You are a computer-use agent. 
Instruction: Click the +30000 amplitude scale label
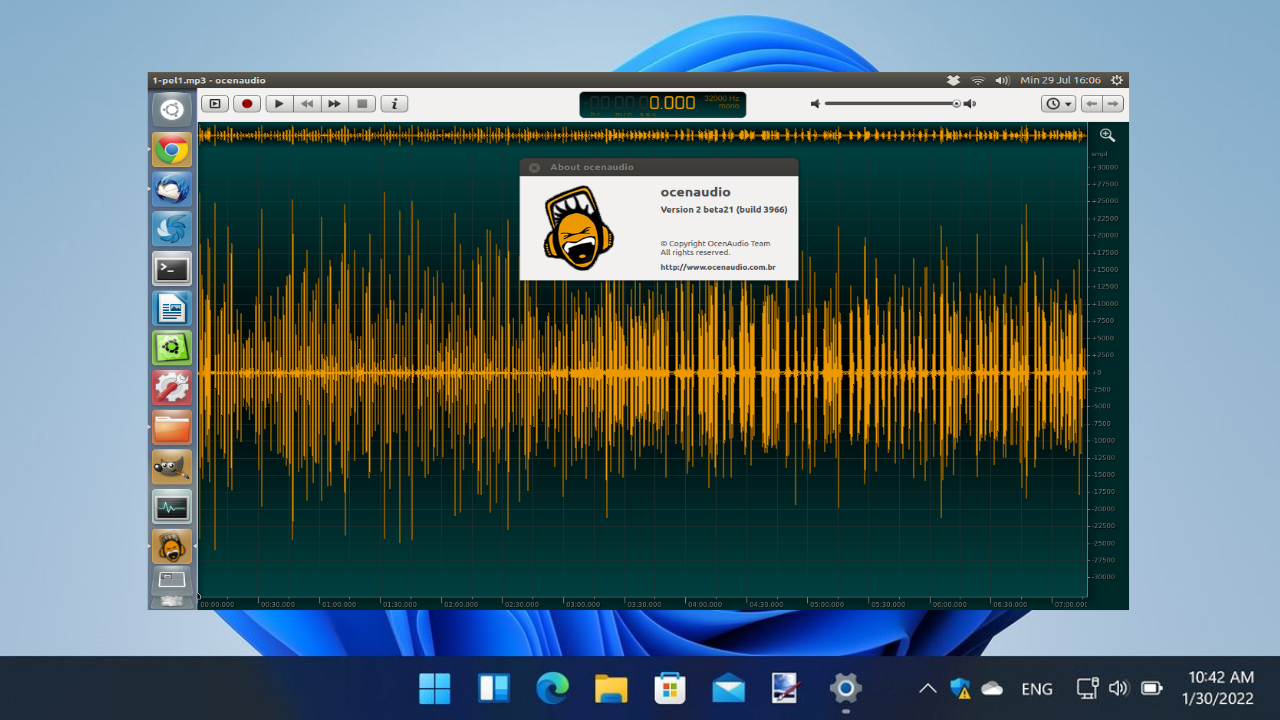point(1105,167)
